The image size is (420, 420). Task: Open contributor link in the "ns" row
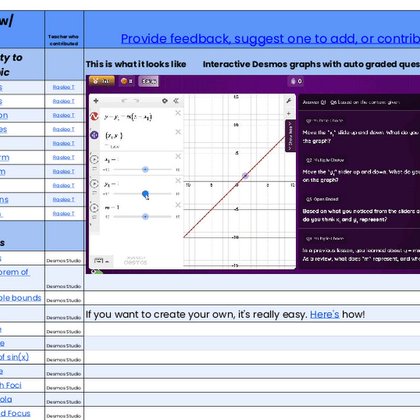pos(64,200)
